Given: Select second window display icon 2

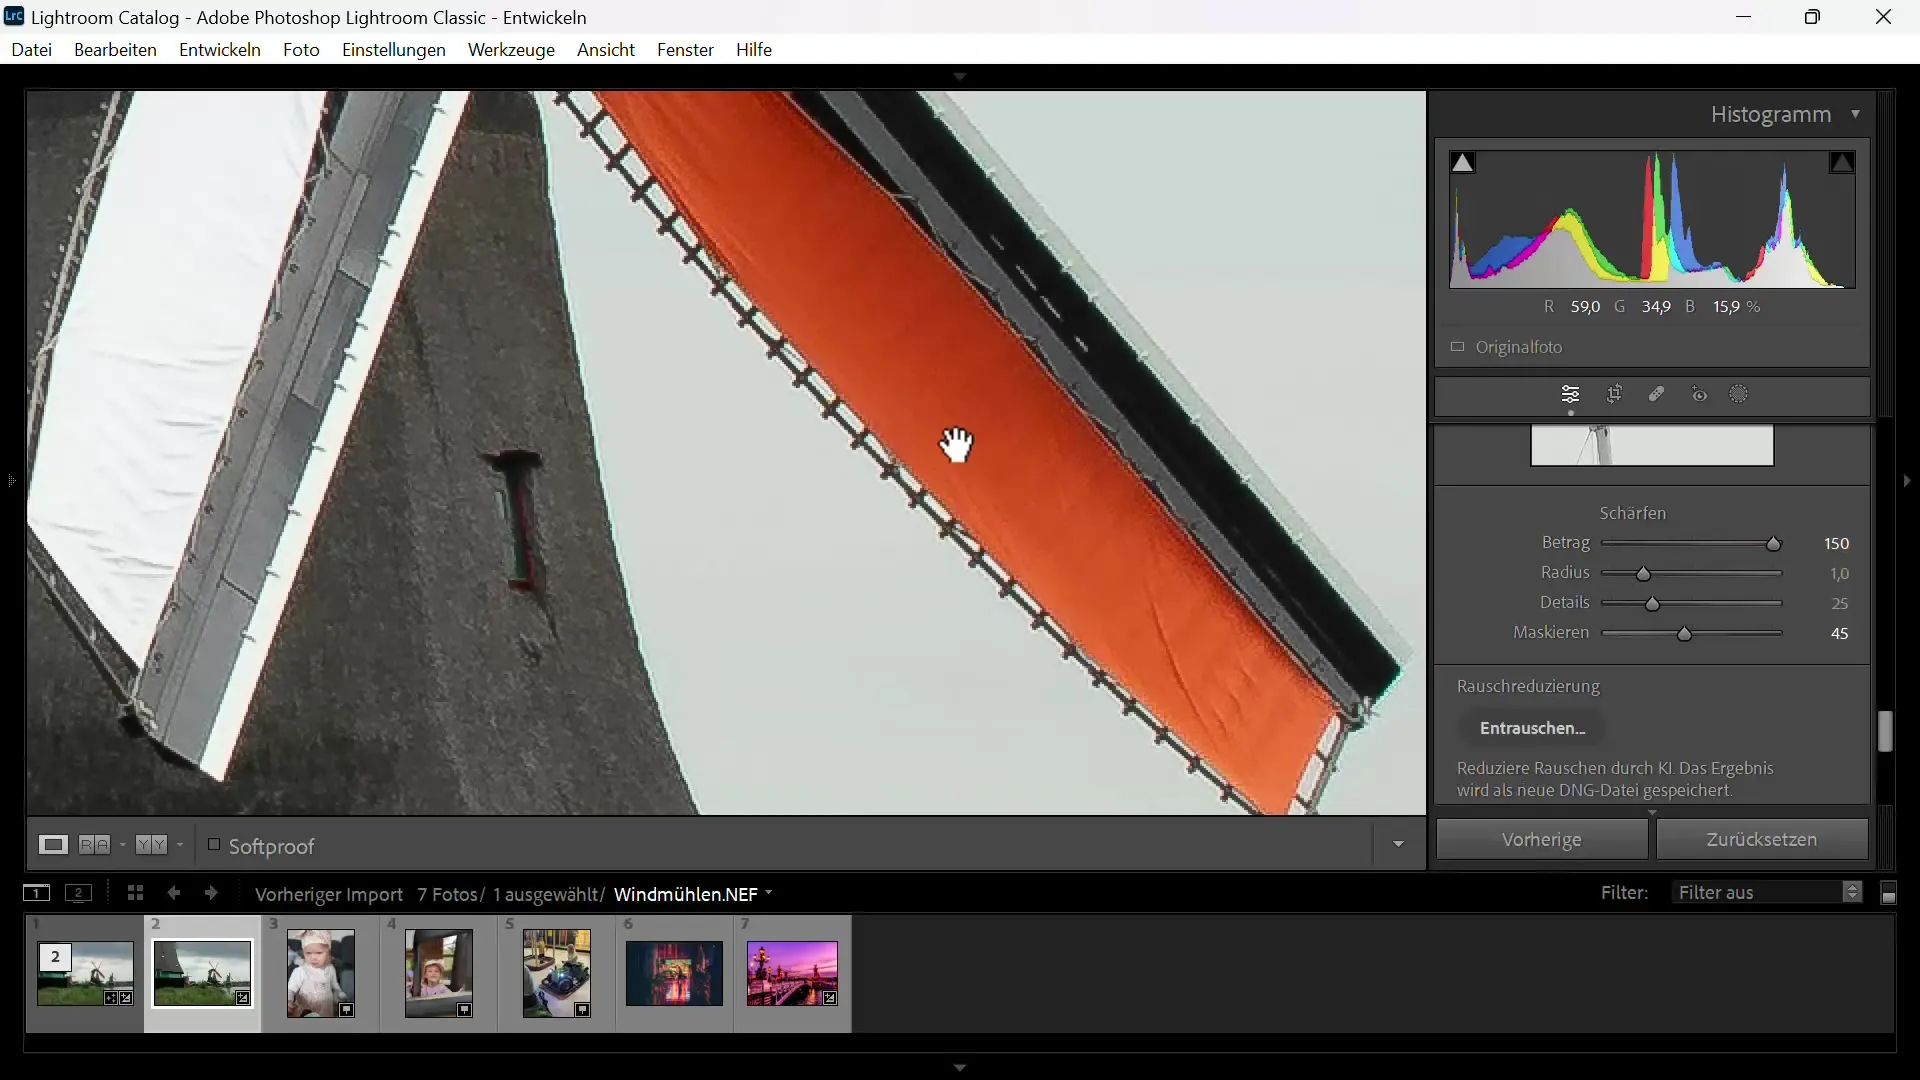Looking at the screenshot, I should 79,893.
